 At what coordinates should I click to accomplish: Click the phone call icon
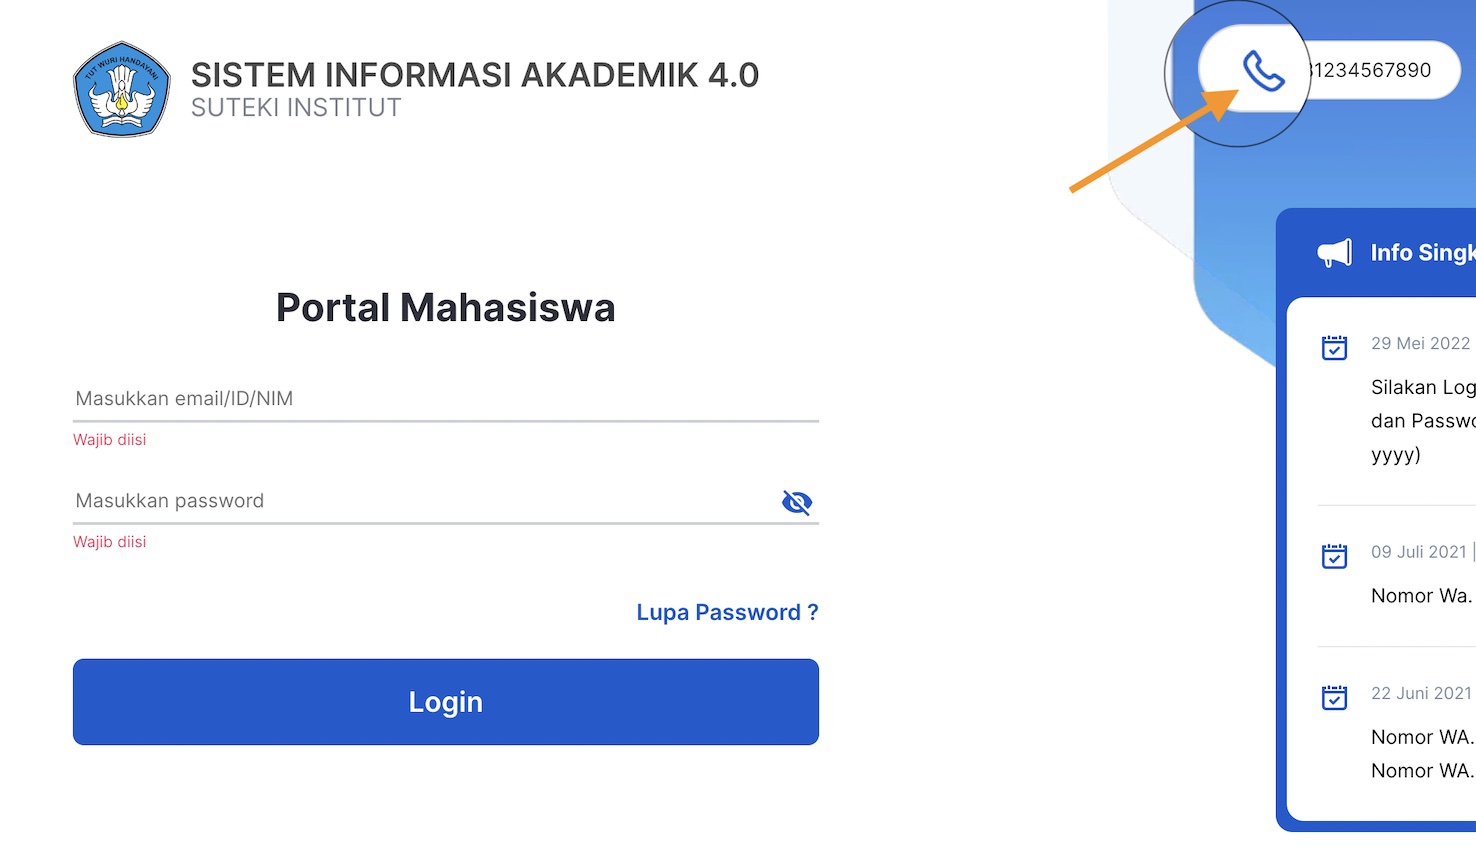click(1263, 71)
